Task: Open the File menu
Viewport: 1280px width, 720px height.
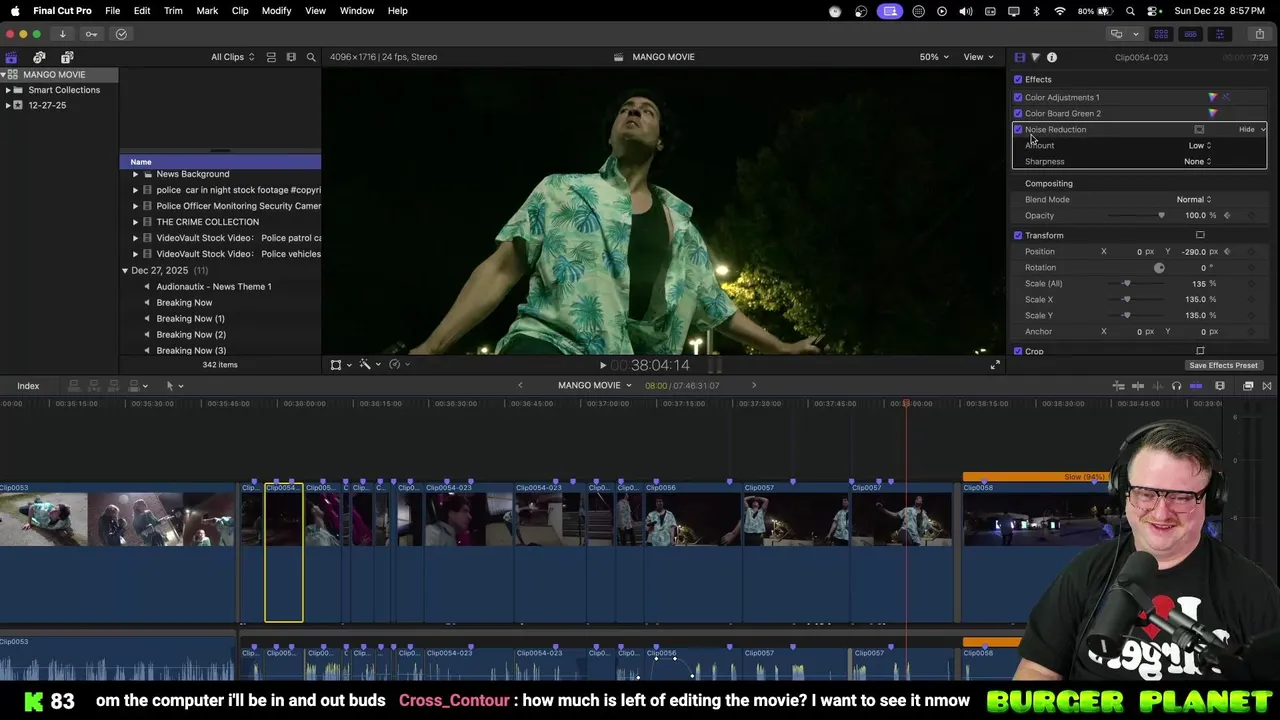Action: (113, 11)
